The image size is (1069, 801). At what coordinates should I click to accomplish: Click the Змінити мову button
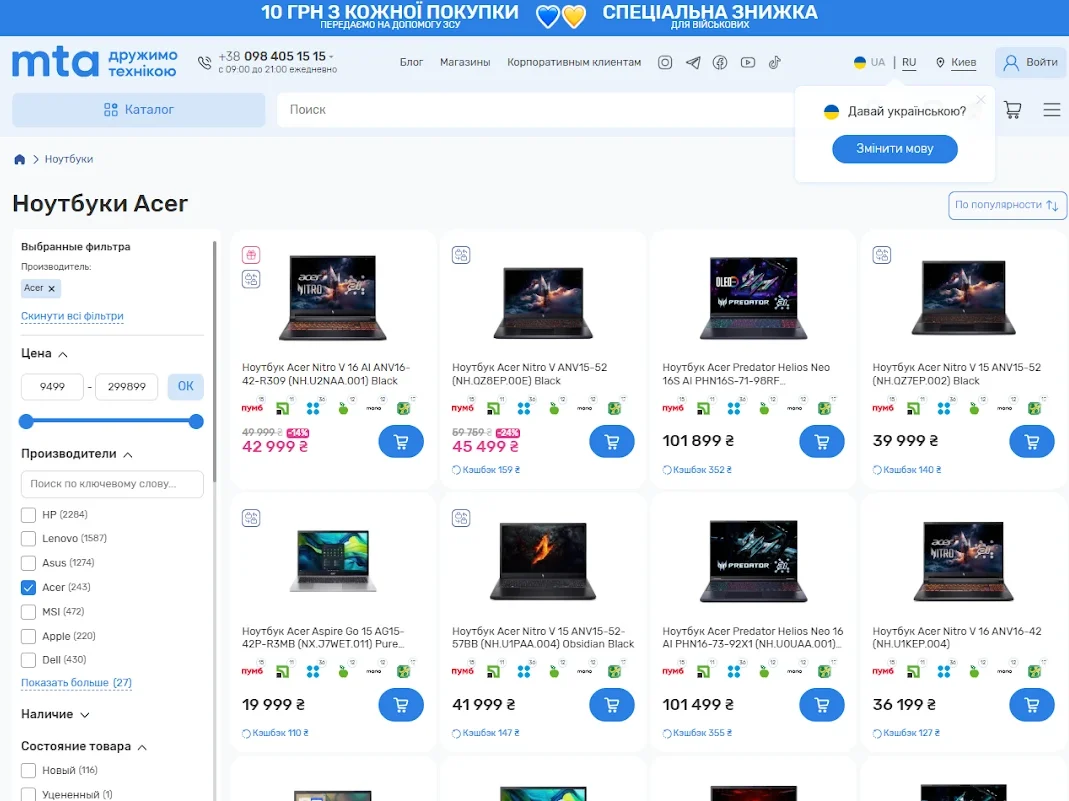(x=894, y=149)
